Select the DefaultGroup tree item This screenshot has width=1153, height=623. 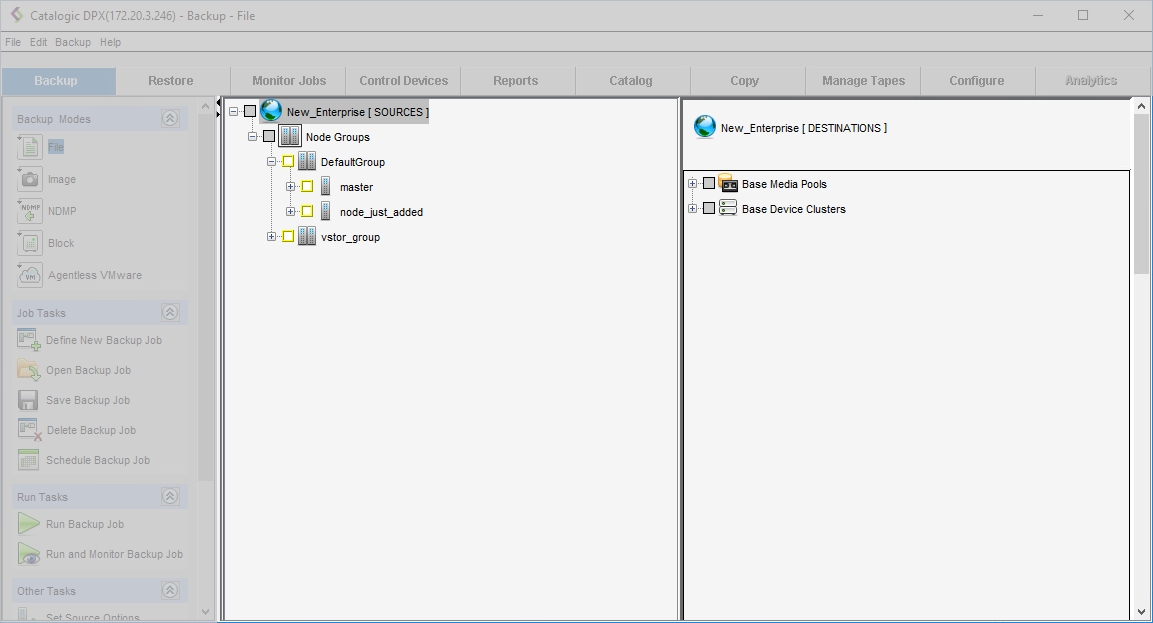click(352, 162)
